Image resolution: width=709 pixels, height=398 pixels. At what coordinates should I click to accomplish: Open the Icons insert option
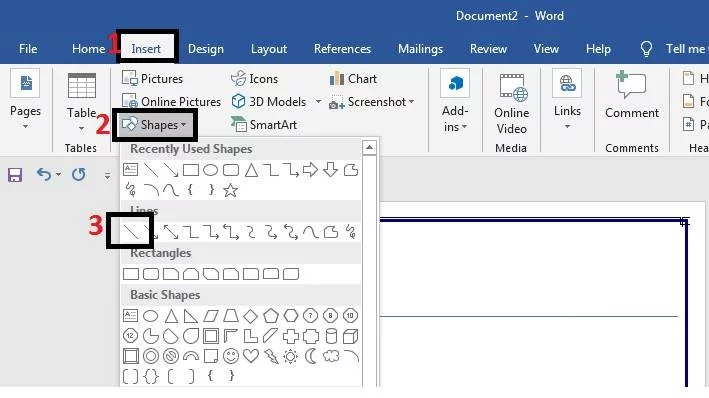[254, 79]
